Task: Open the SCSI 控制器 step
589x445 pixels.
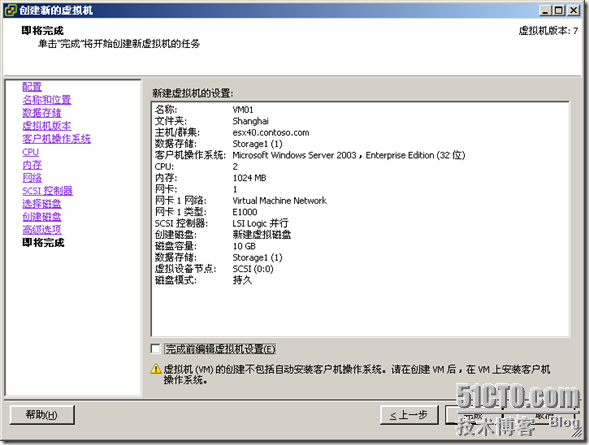Action: [x=47, y=191]
